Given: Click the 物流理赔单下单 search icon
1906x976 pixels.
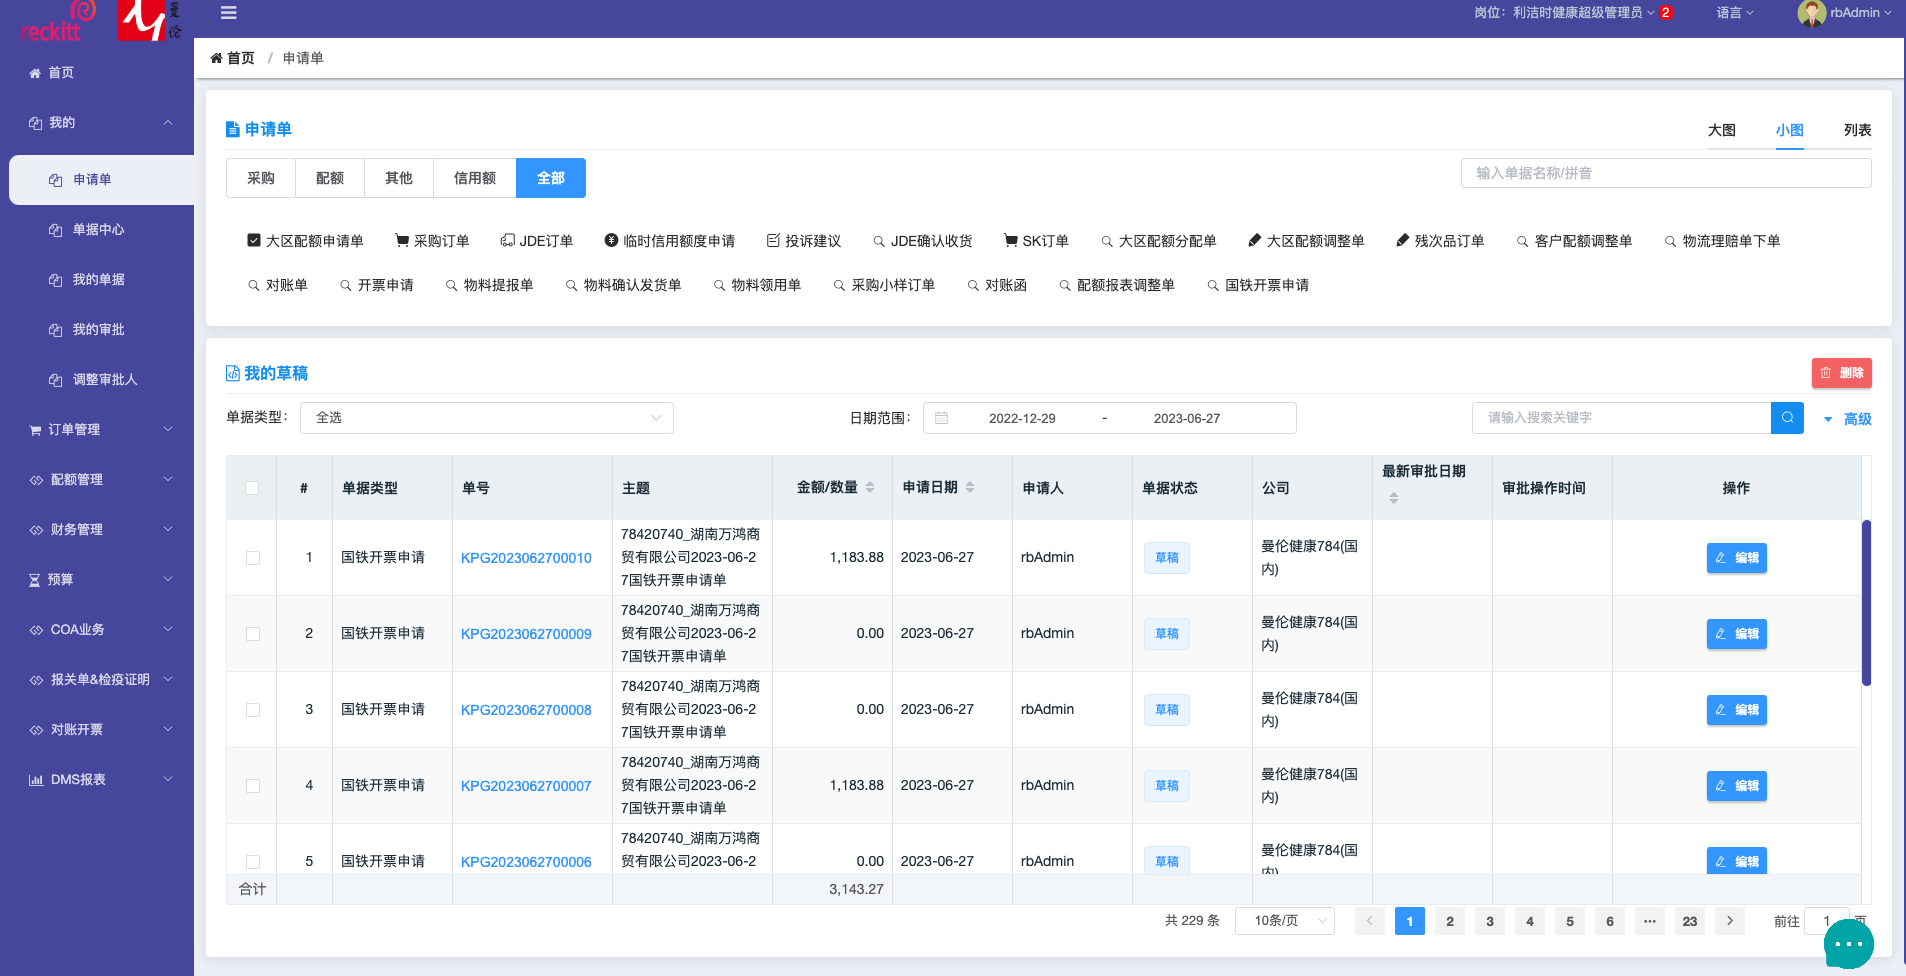Looking at the screenshot, I should [x=1671, y=241].
